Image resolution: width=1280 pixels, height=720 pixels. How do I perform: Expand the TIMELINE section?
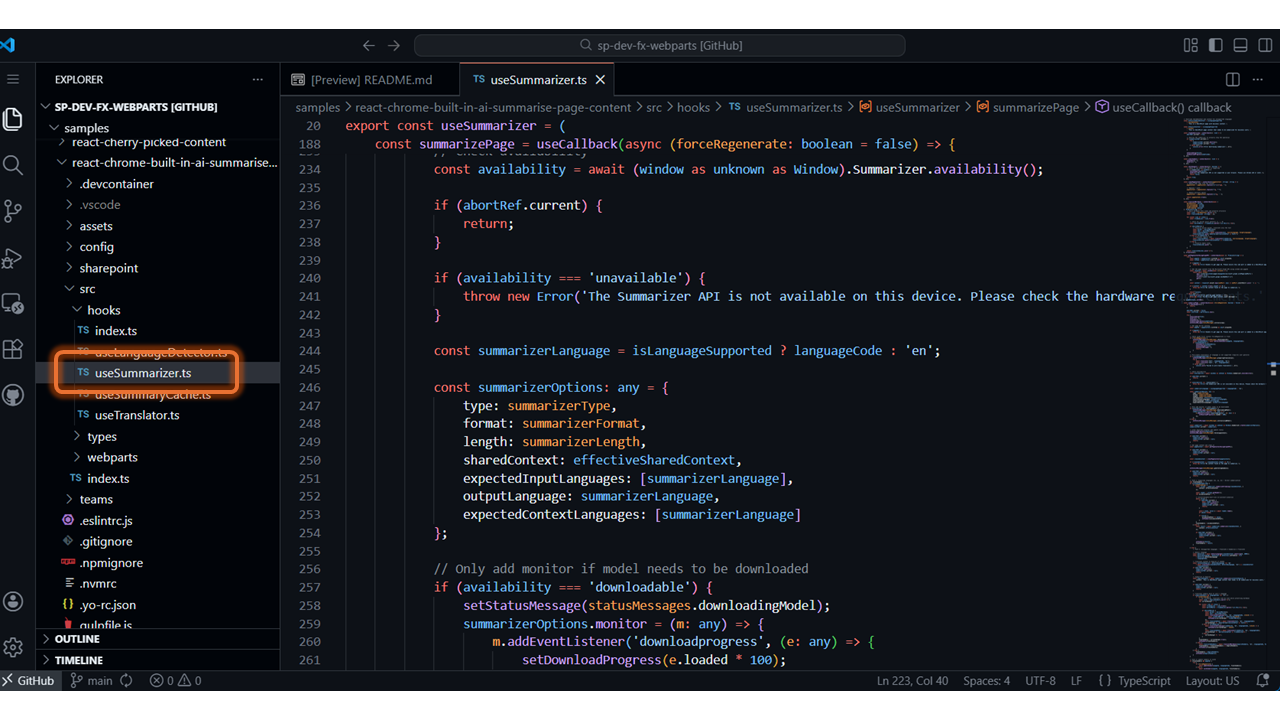click(79, 660)
